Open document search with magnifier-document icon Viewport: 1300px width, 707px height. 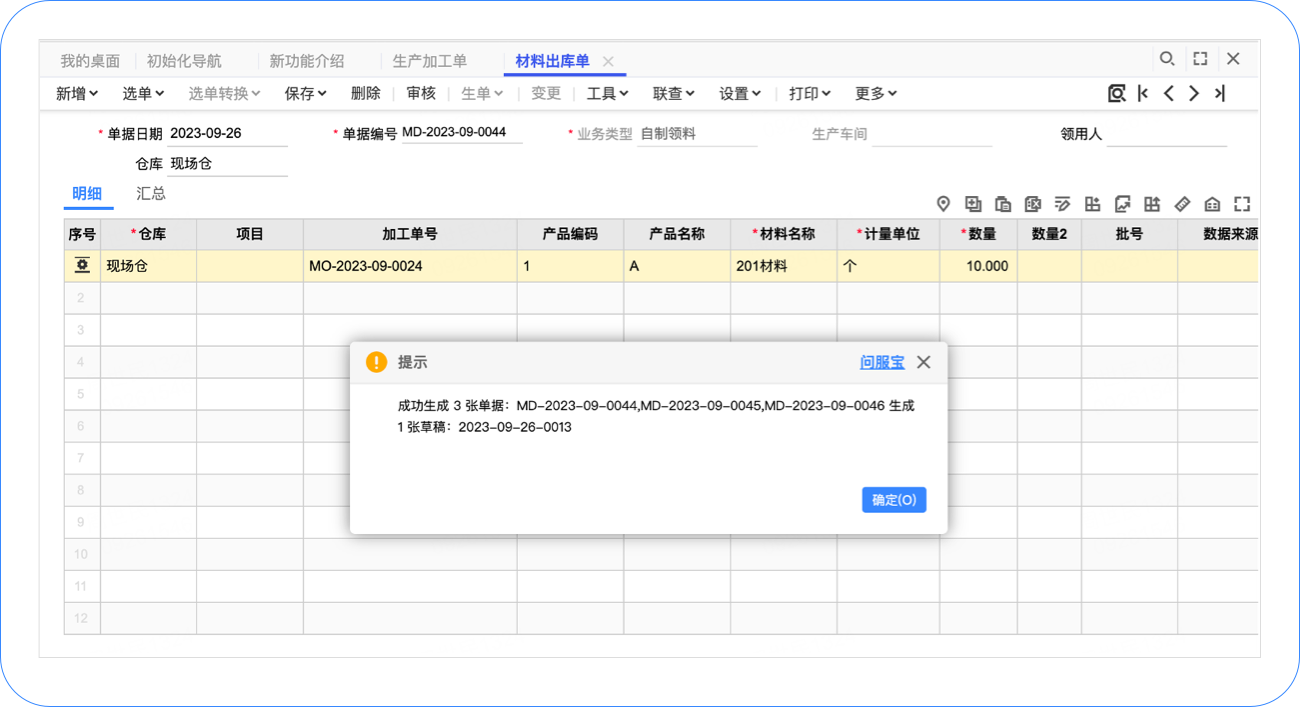(1117, 93)
